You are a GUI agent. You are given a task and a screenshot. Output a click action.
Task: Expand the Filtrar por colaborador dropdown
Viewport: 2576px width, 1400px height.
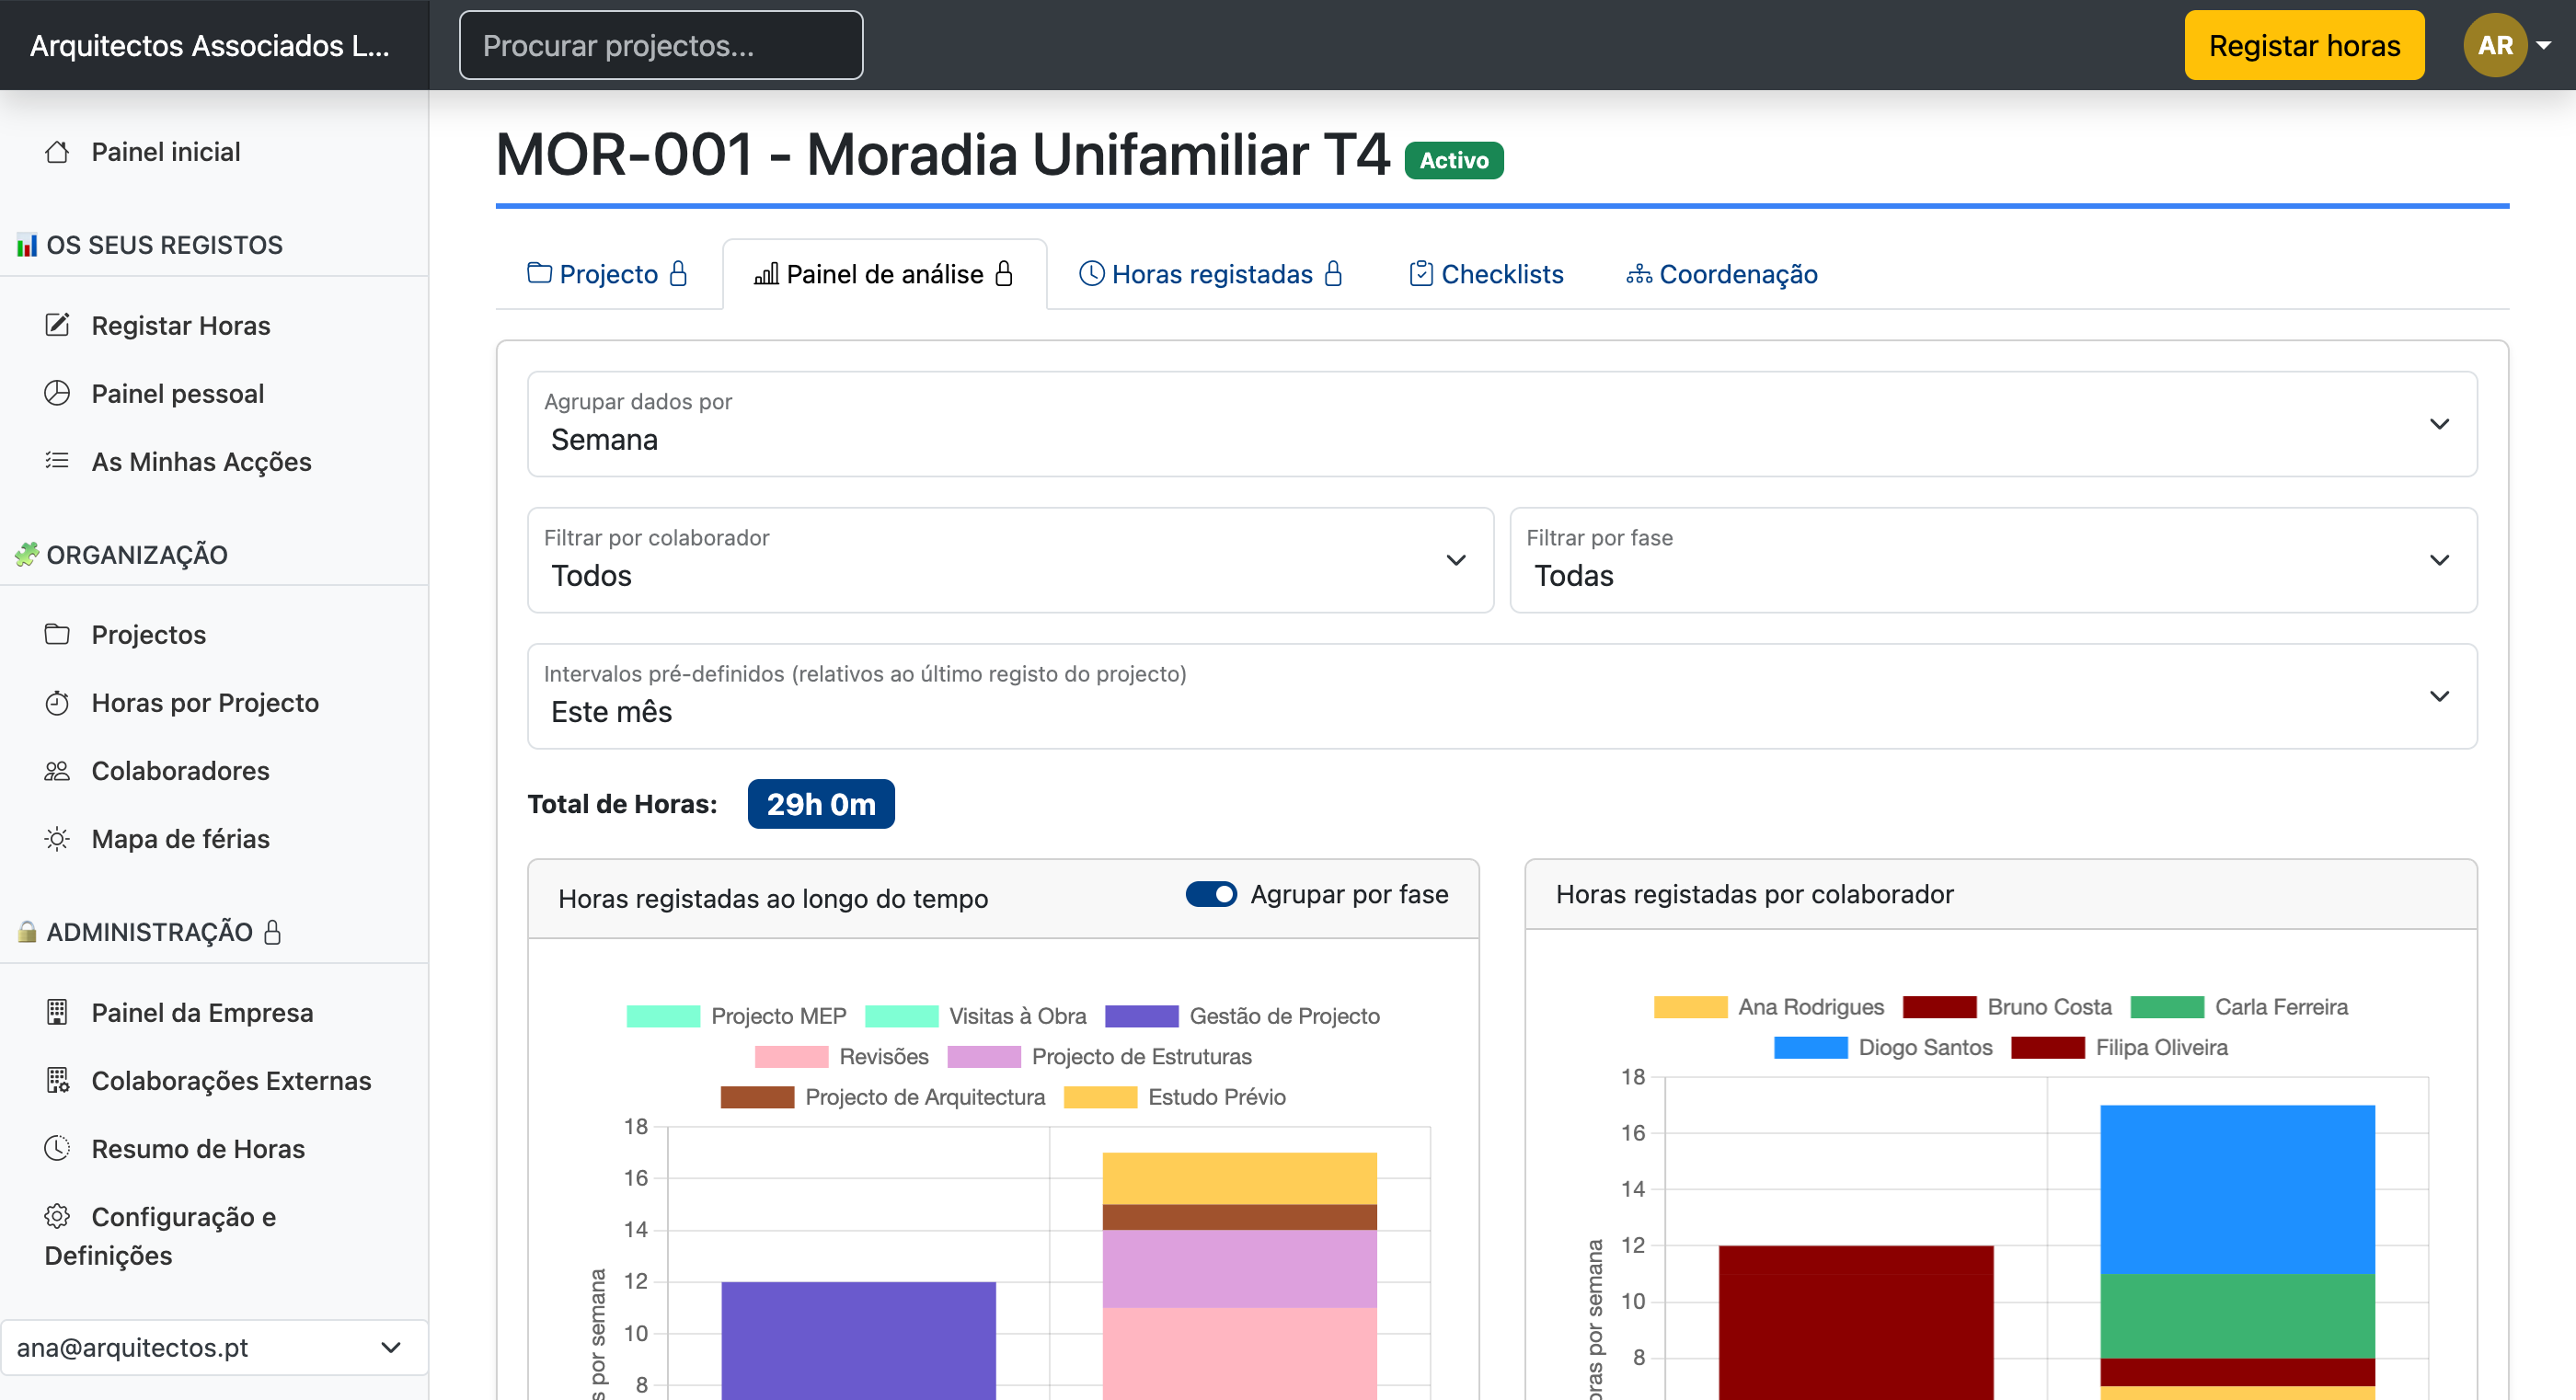(x=1010, y=560)
